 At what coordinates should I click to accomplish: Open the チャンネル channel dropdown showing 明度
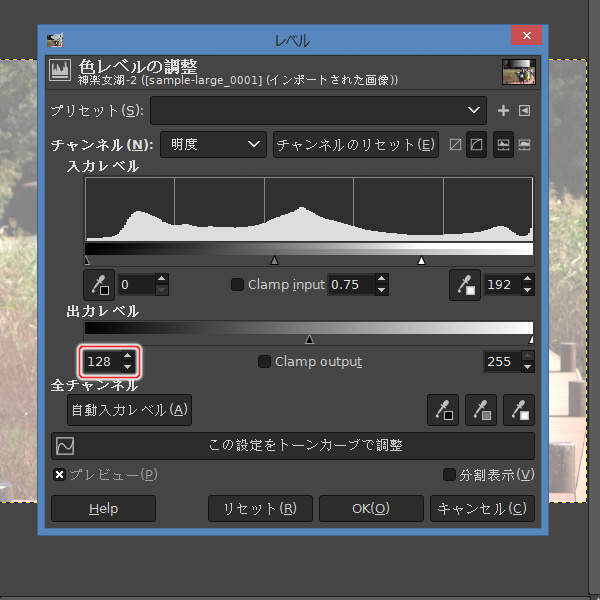[213, 145]
